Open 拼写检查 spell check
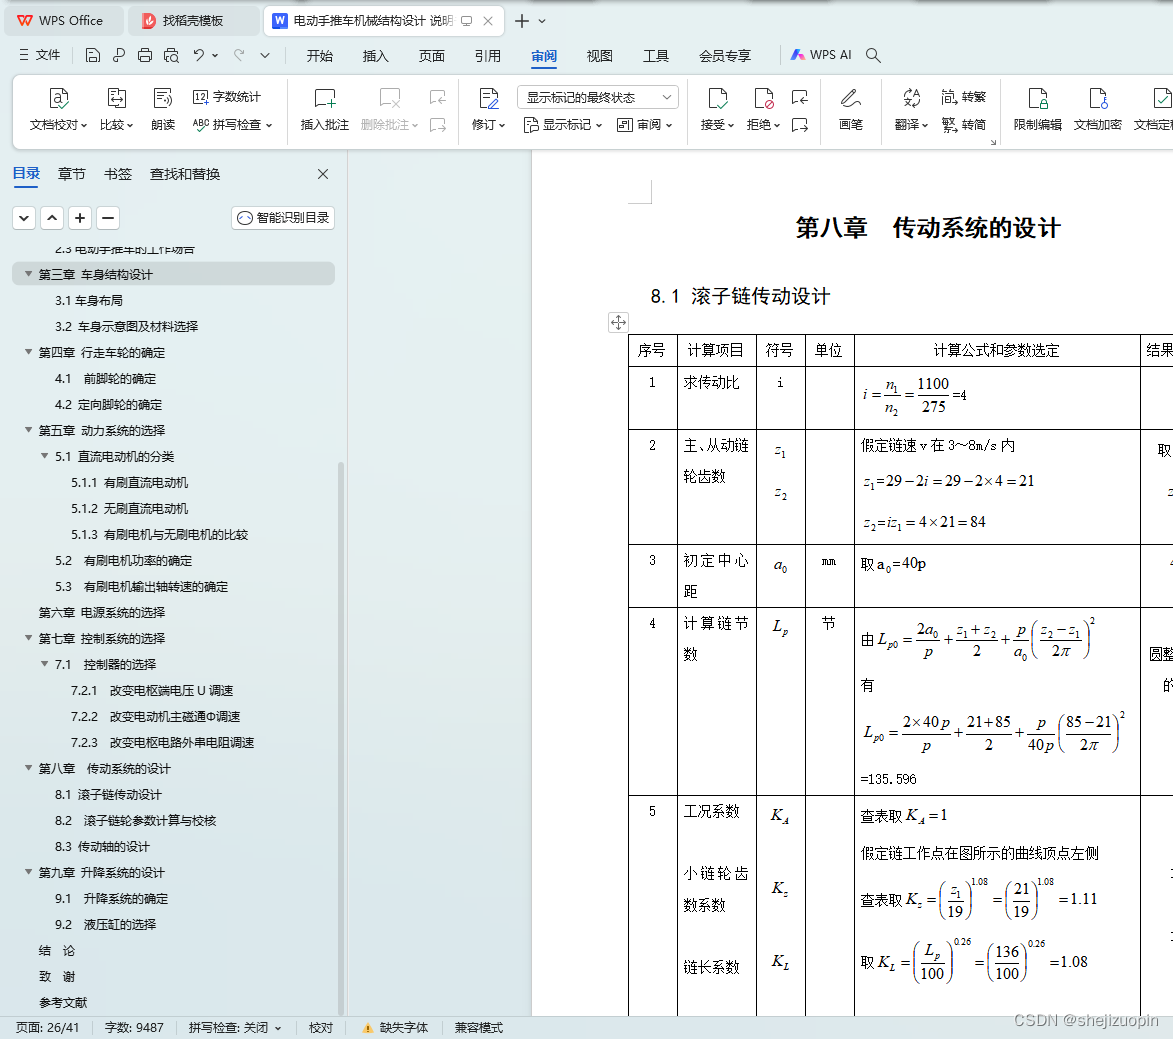 [x=232, y=124]
